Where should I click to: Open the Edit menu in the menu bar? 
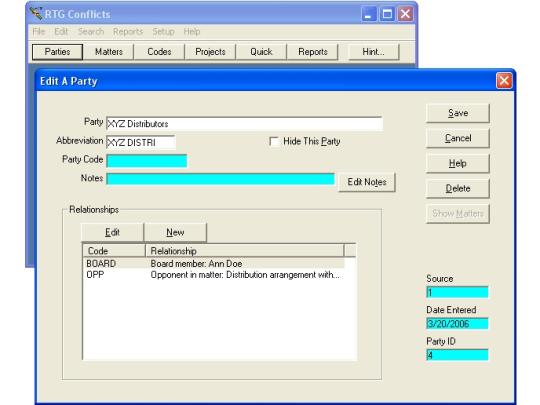(x=61, y=32)
